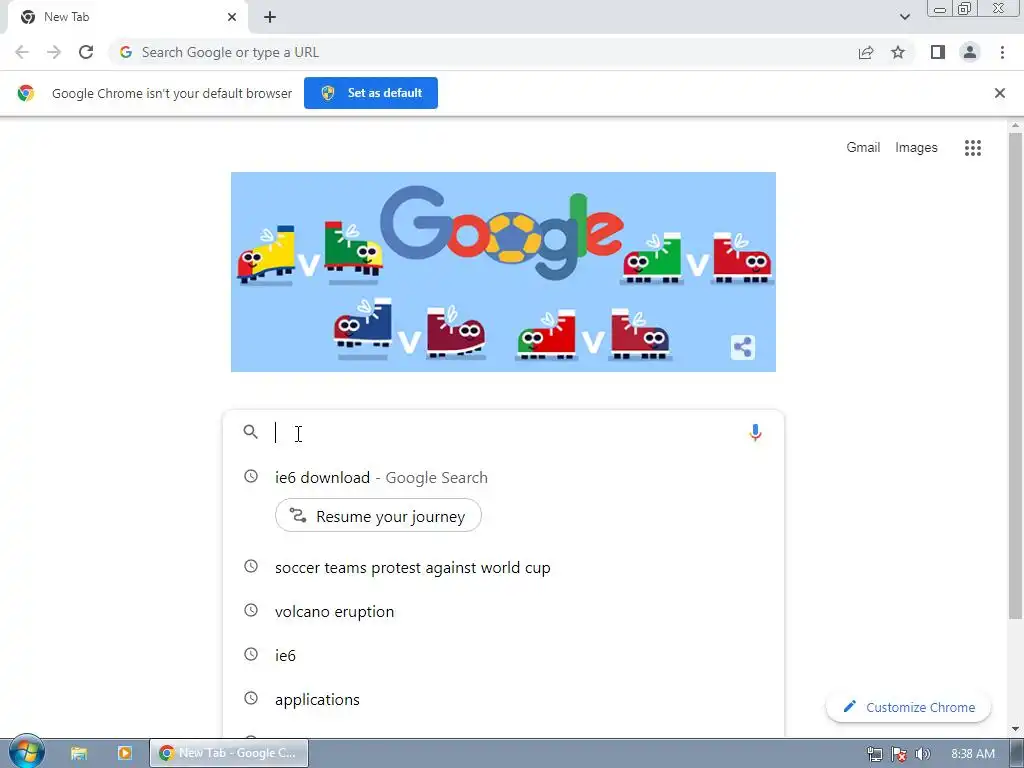Dismiss the default browser infobar

(x=1000, y=93)
